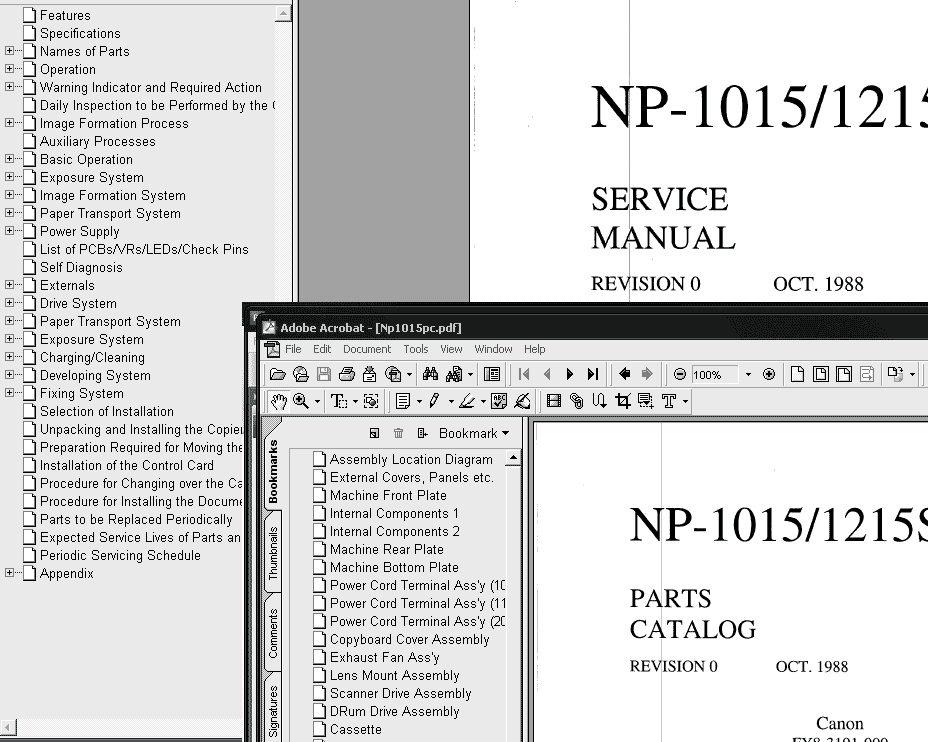The image size is (928, 742).
Task: Select the Hand tool
Action: coord(278,401)
